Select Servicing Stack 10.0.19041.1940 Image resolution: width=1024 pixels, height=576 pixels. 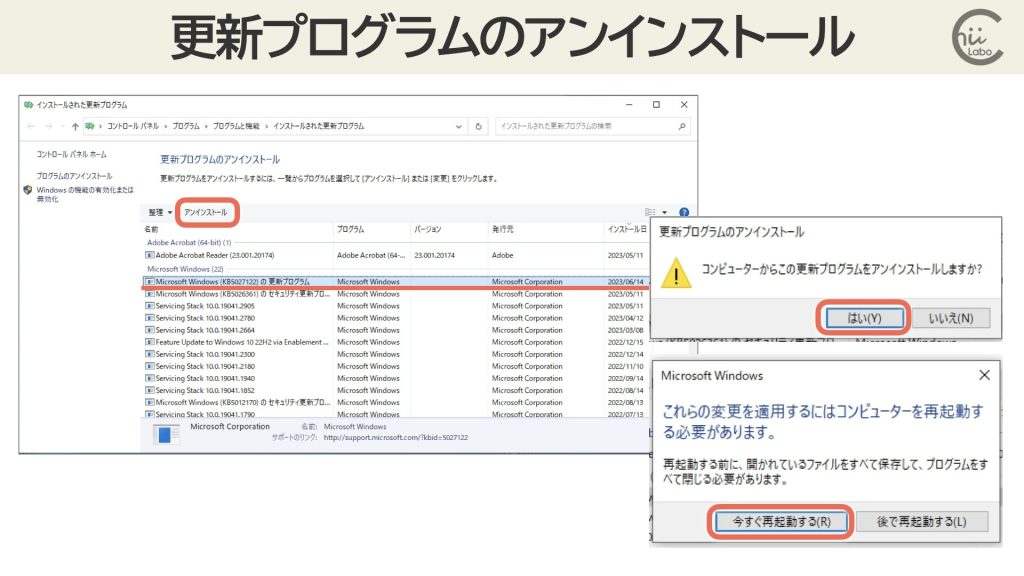[x=396, y=378]
